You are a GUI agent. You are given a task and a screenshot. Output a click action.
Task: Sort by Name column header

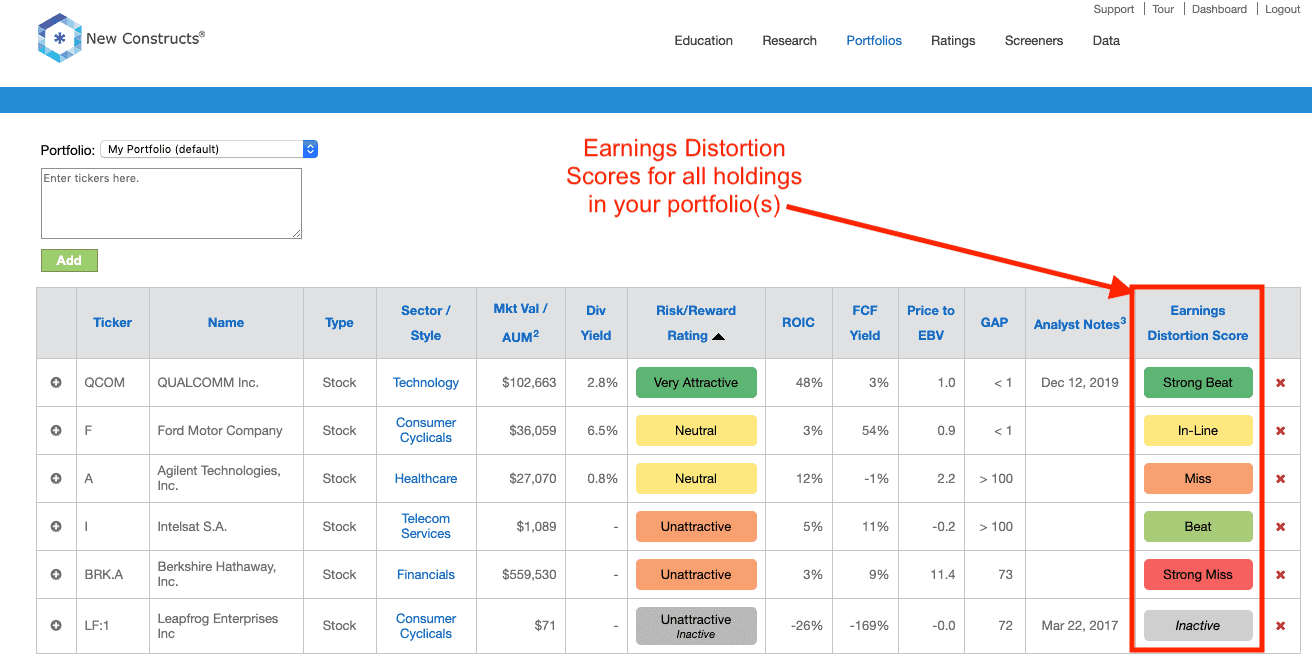(226, 323)
